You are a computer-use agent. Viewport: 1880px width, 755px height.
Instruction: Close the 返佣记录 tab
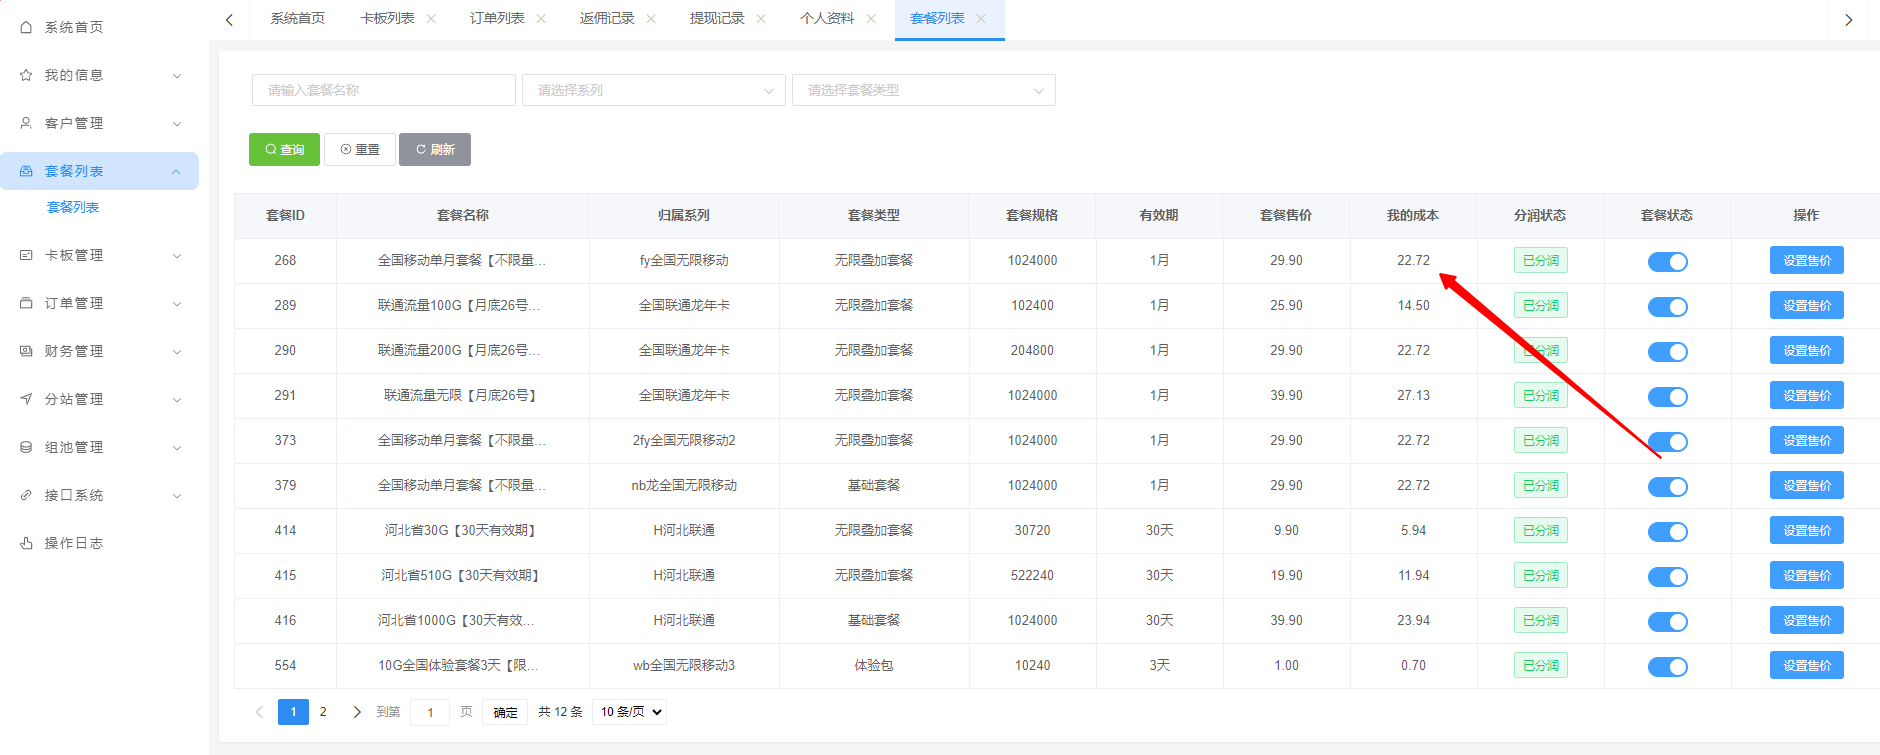651,19
